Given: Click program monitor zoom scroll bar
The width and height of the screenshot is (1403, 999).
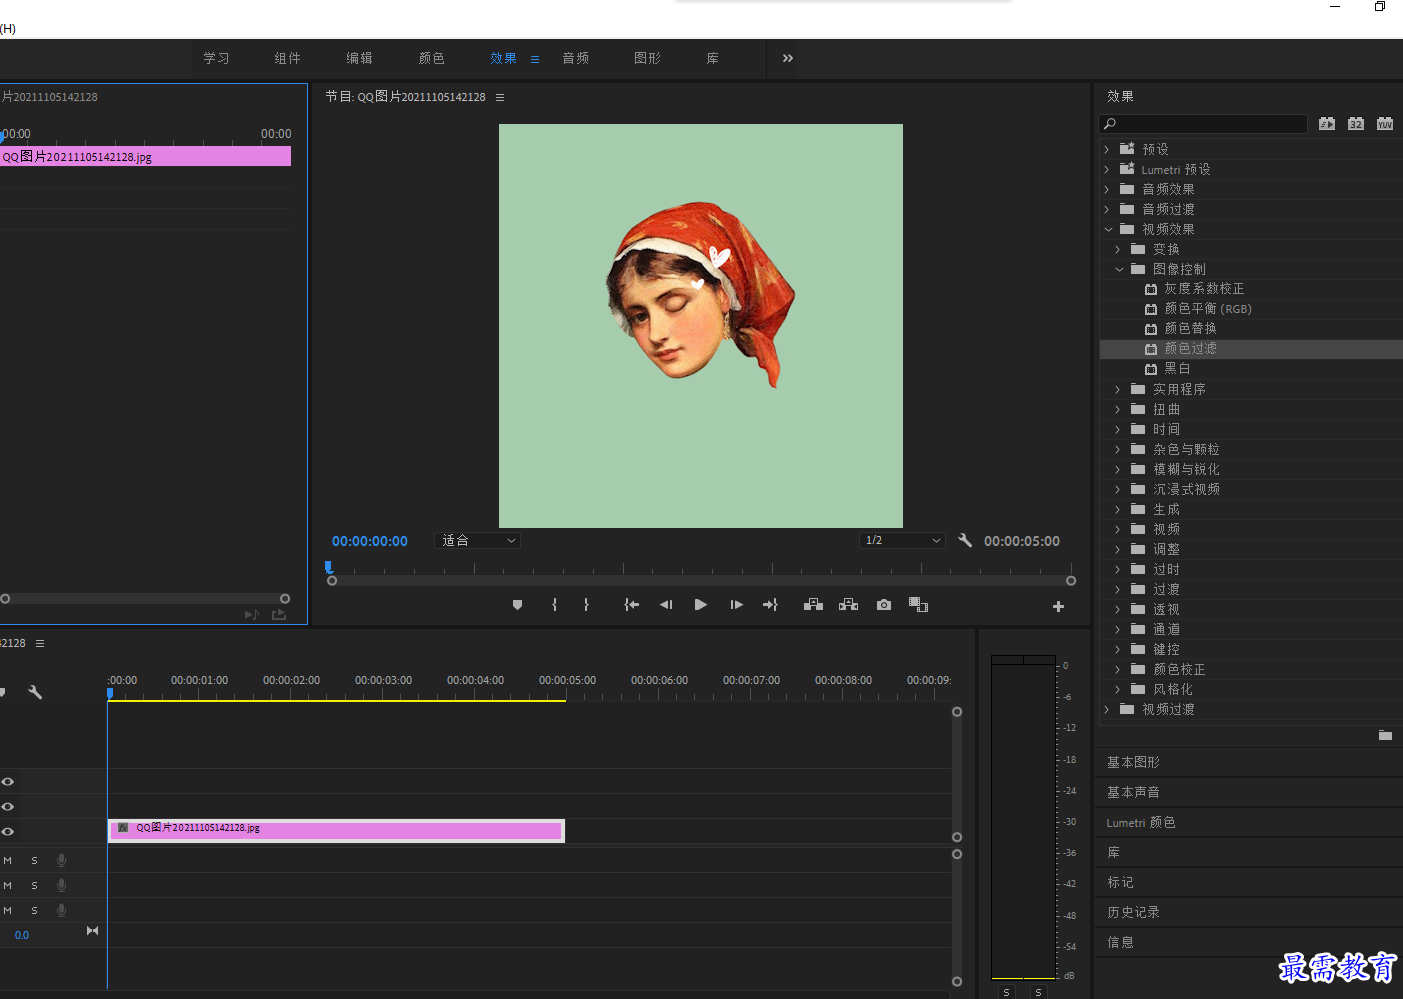Looking at the screenshot, I should 701,580.
